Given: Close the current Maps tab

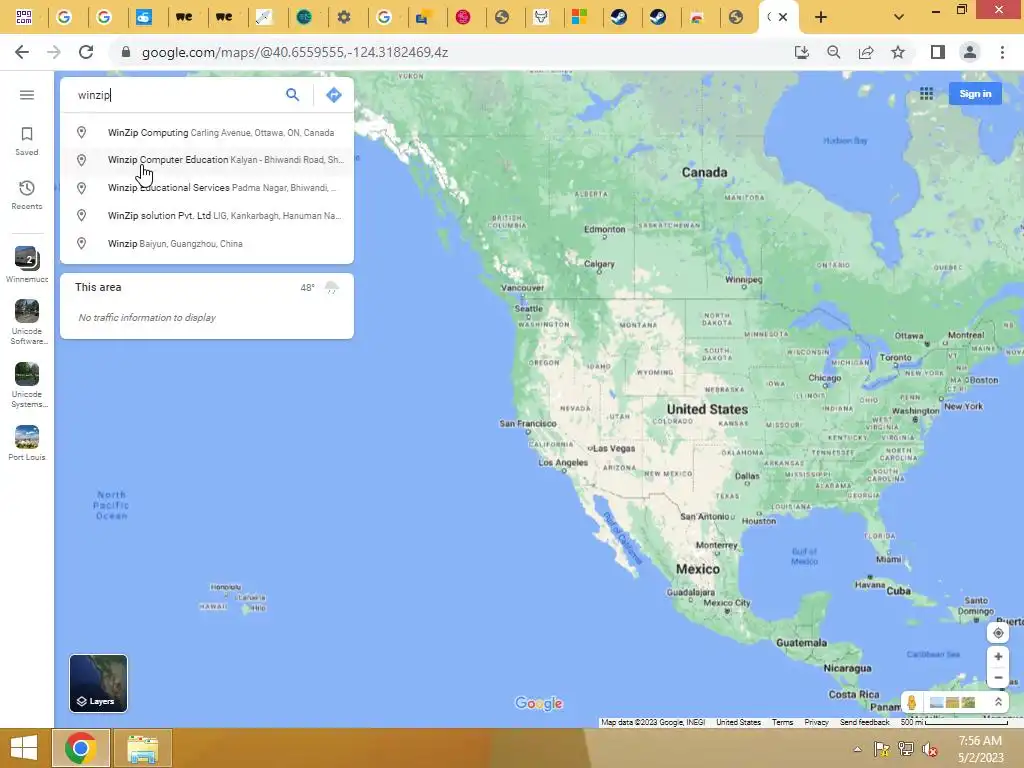Looking at the screenshot, I should point(783,18).
